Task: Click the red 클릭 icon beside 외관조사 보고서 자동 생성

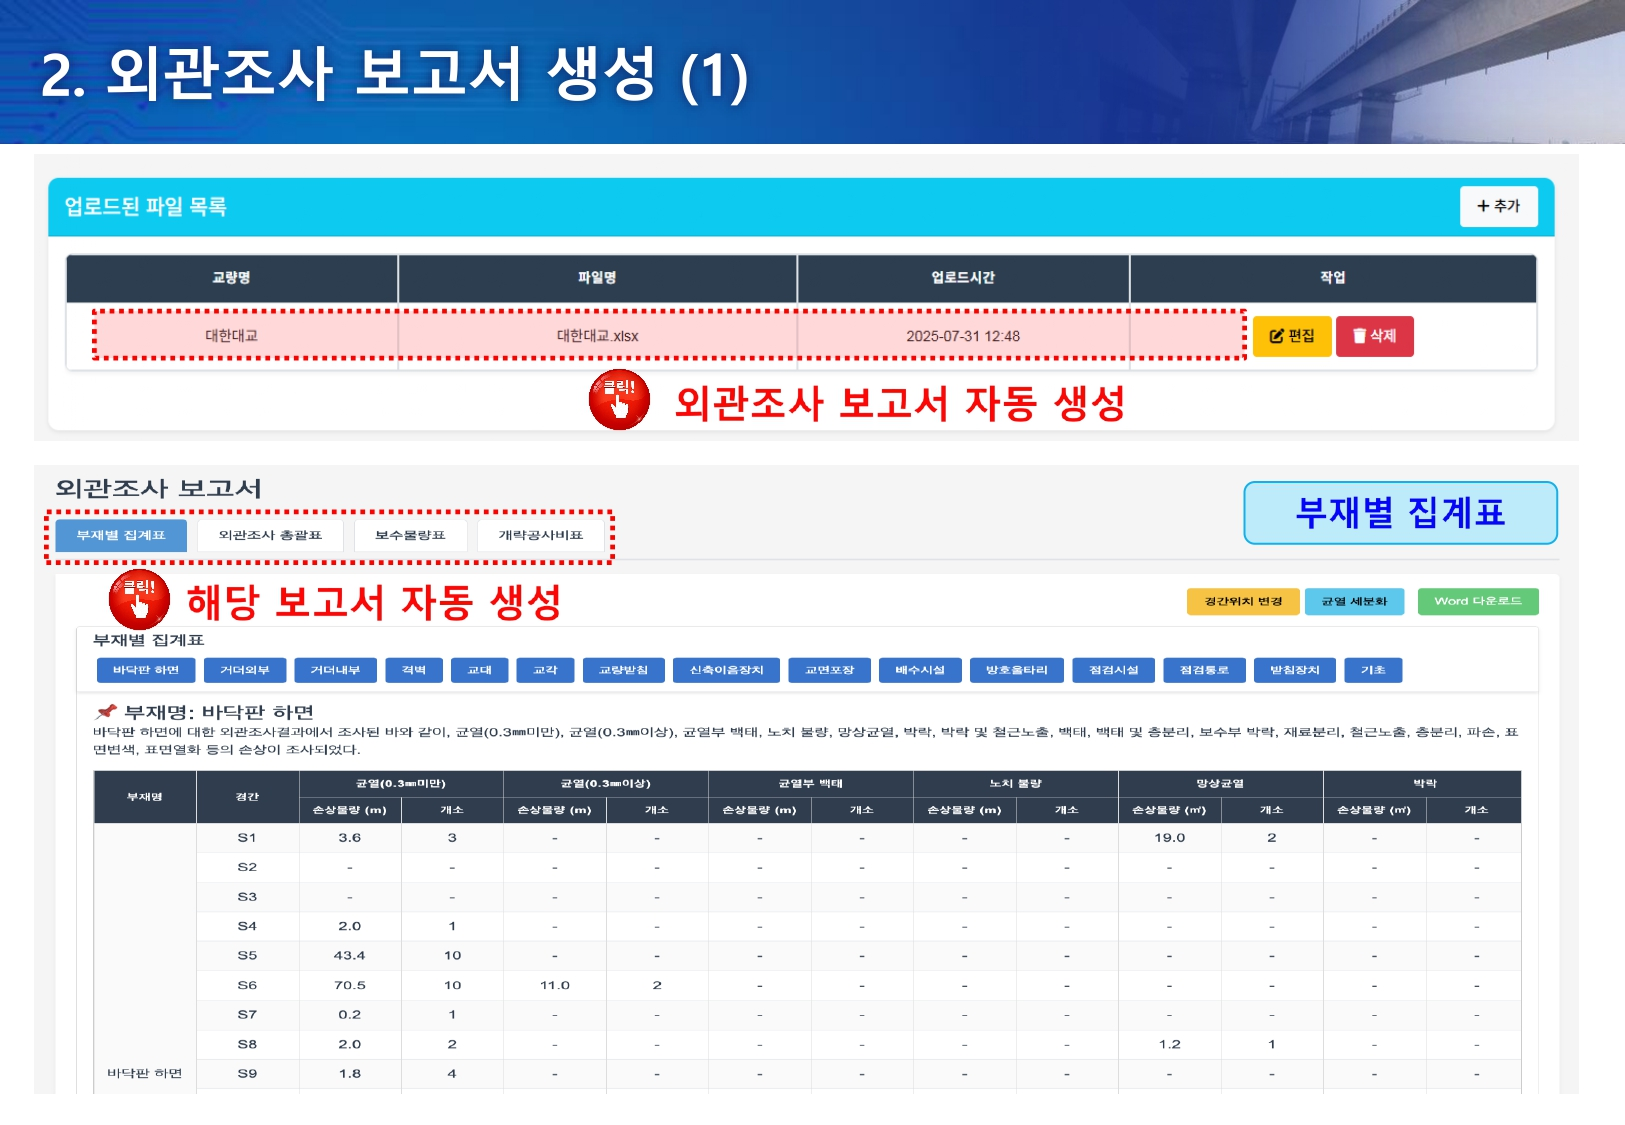Action: pyautogui.click(x=619, y=400)
